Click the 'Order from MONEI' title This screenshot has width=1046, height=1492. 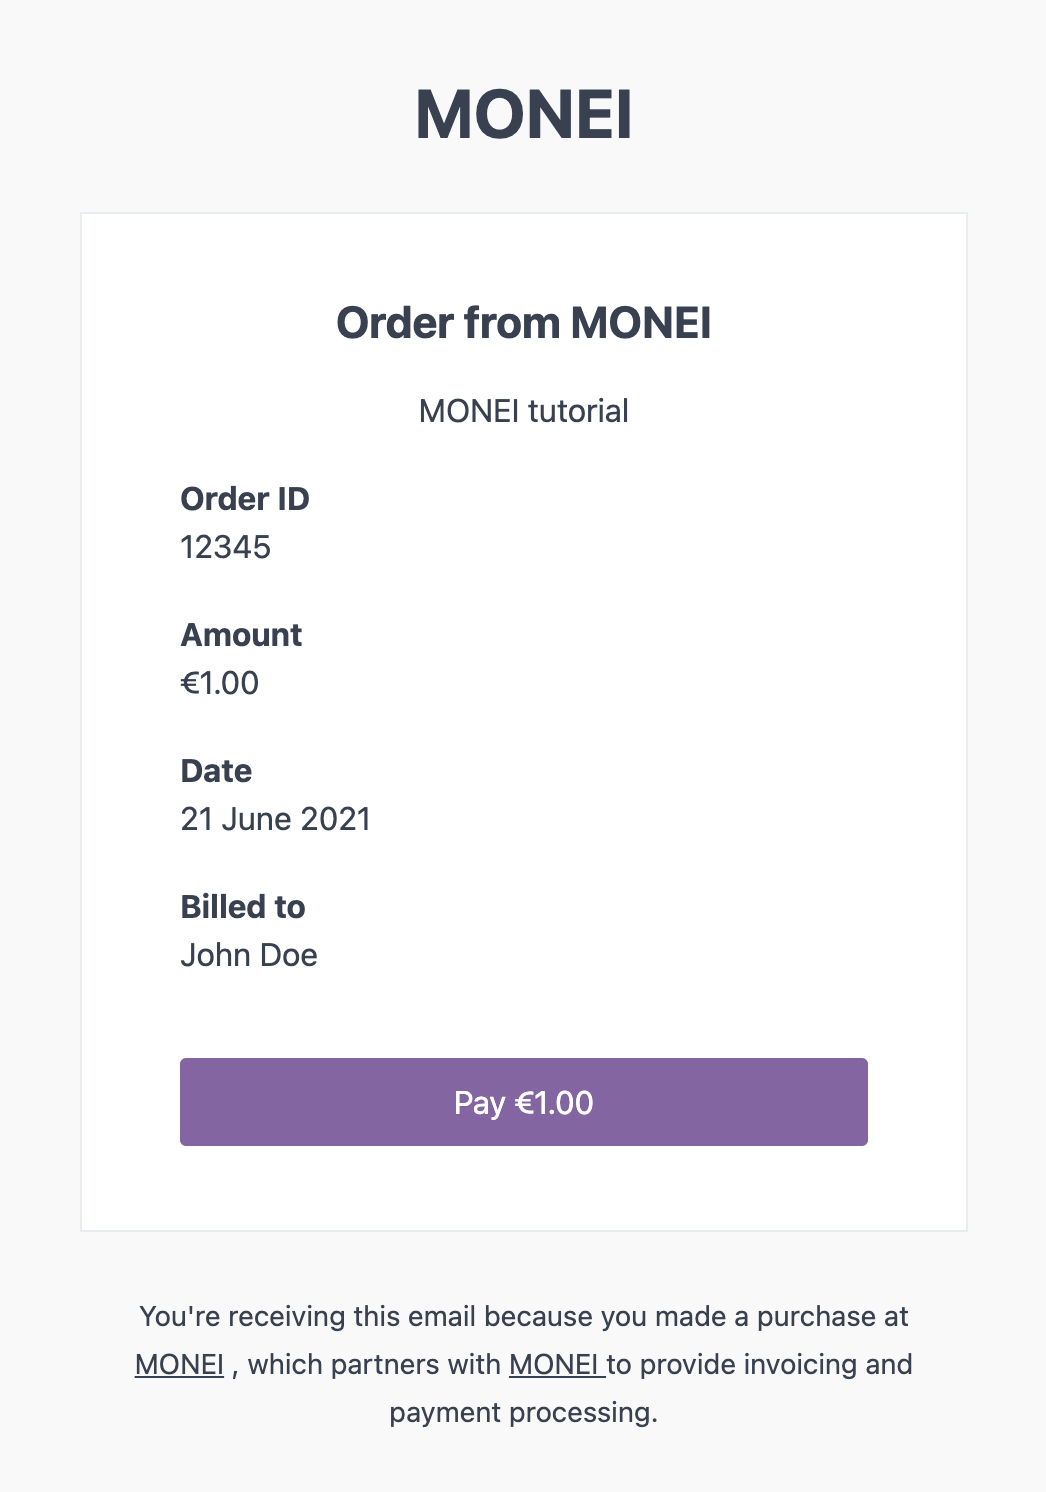(523, 323)
